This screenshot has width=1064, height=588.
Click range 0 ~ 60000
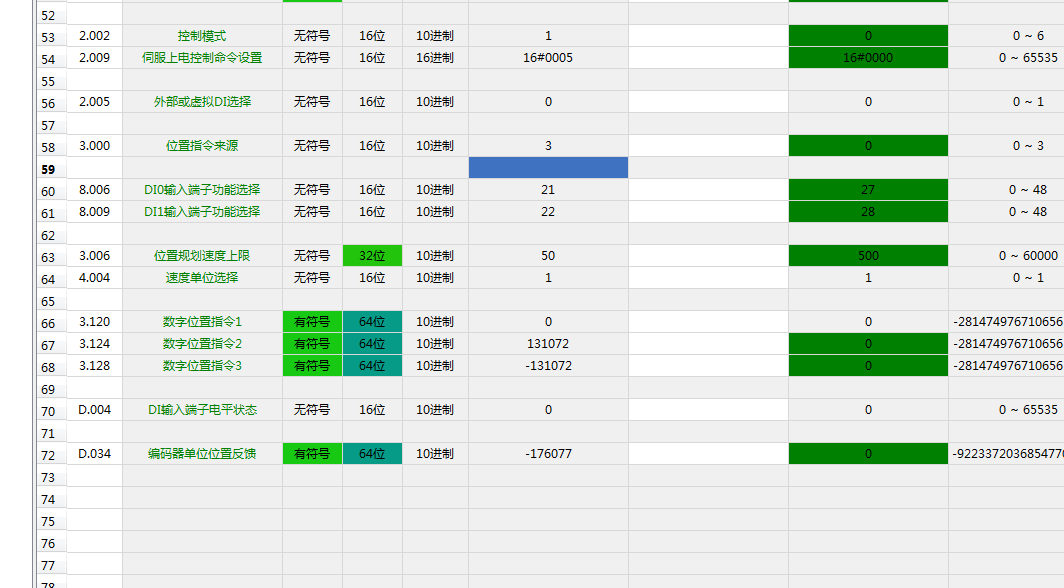[1028, 256]
